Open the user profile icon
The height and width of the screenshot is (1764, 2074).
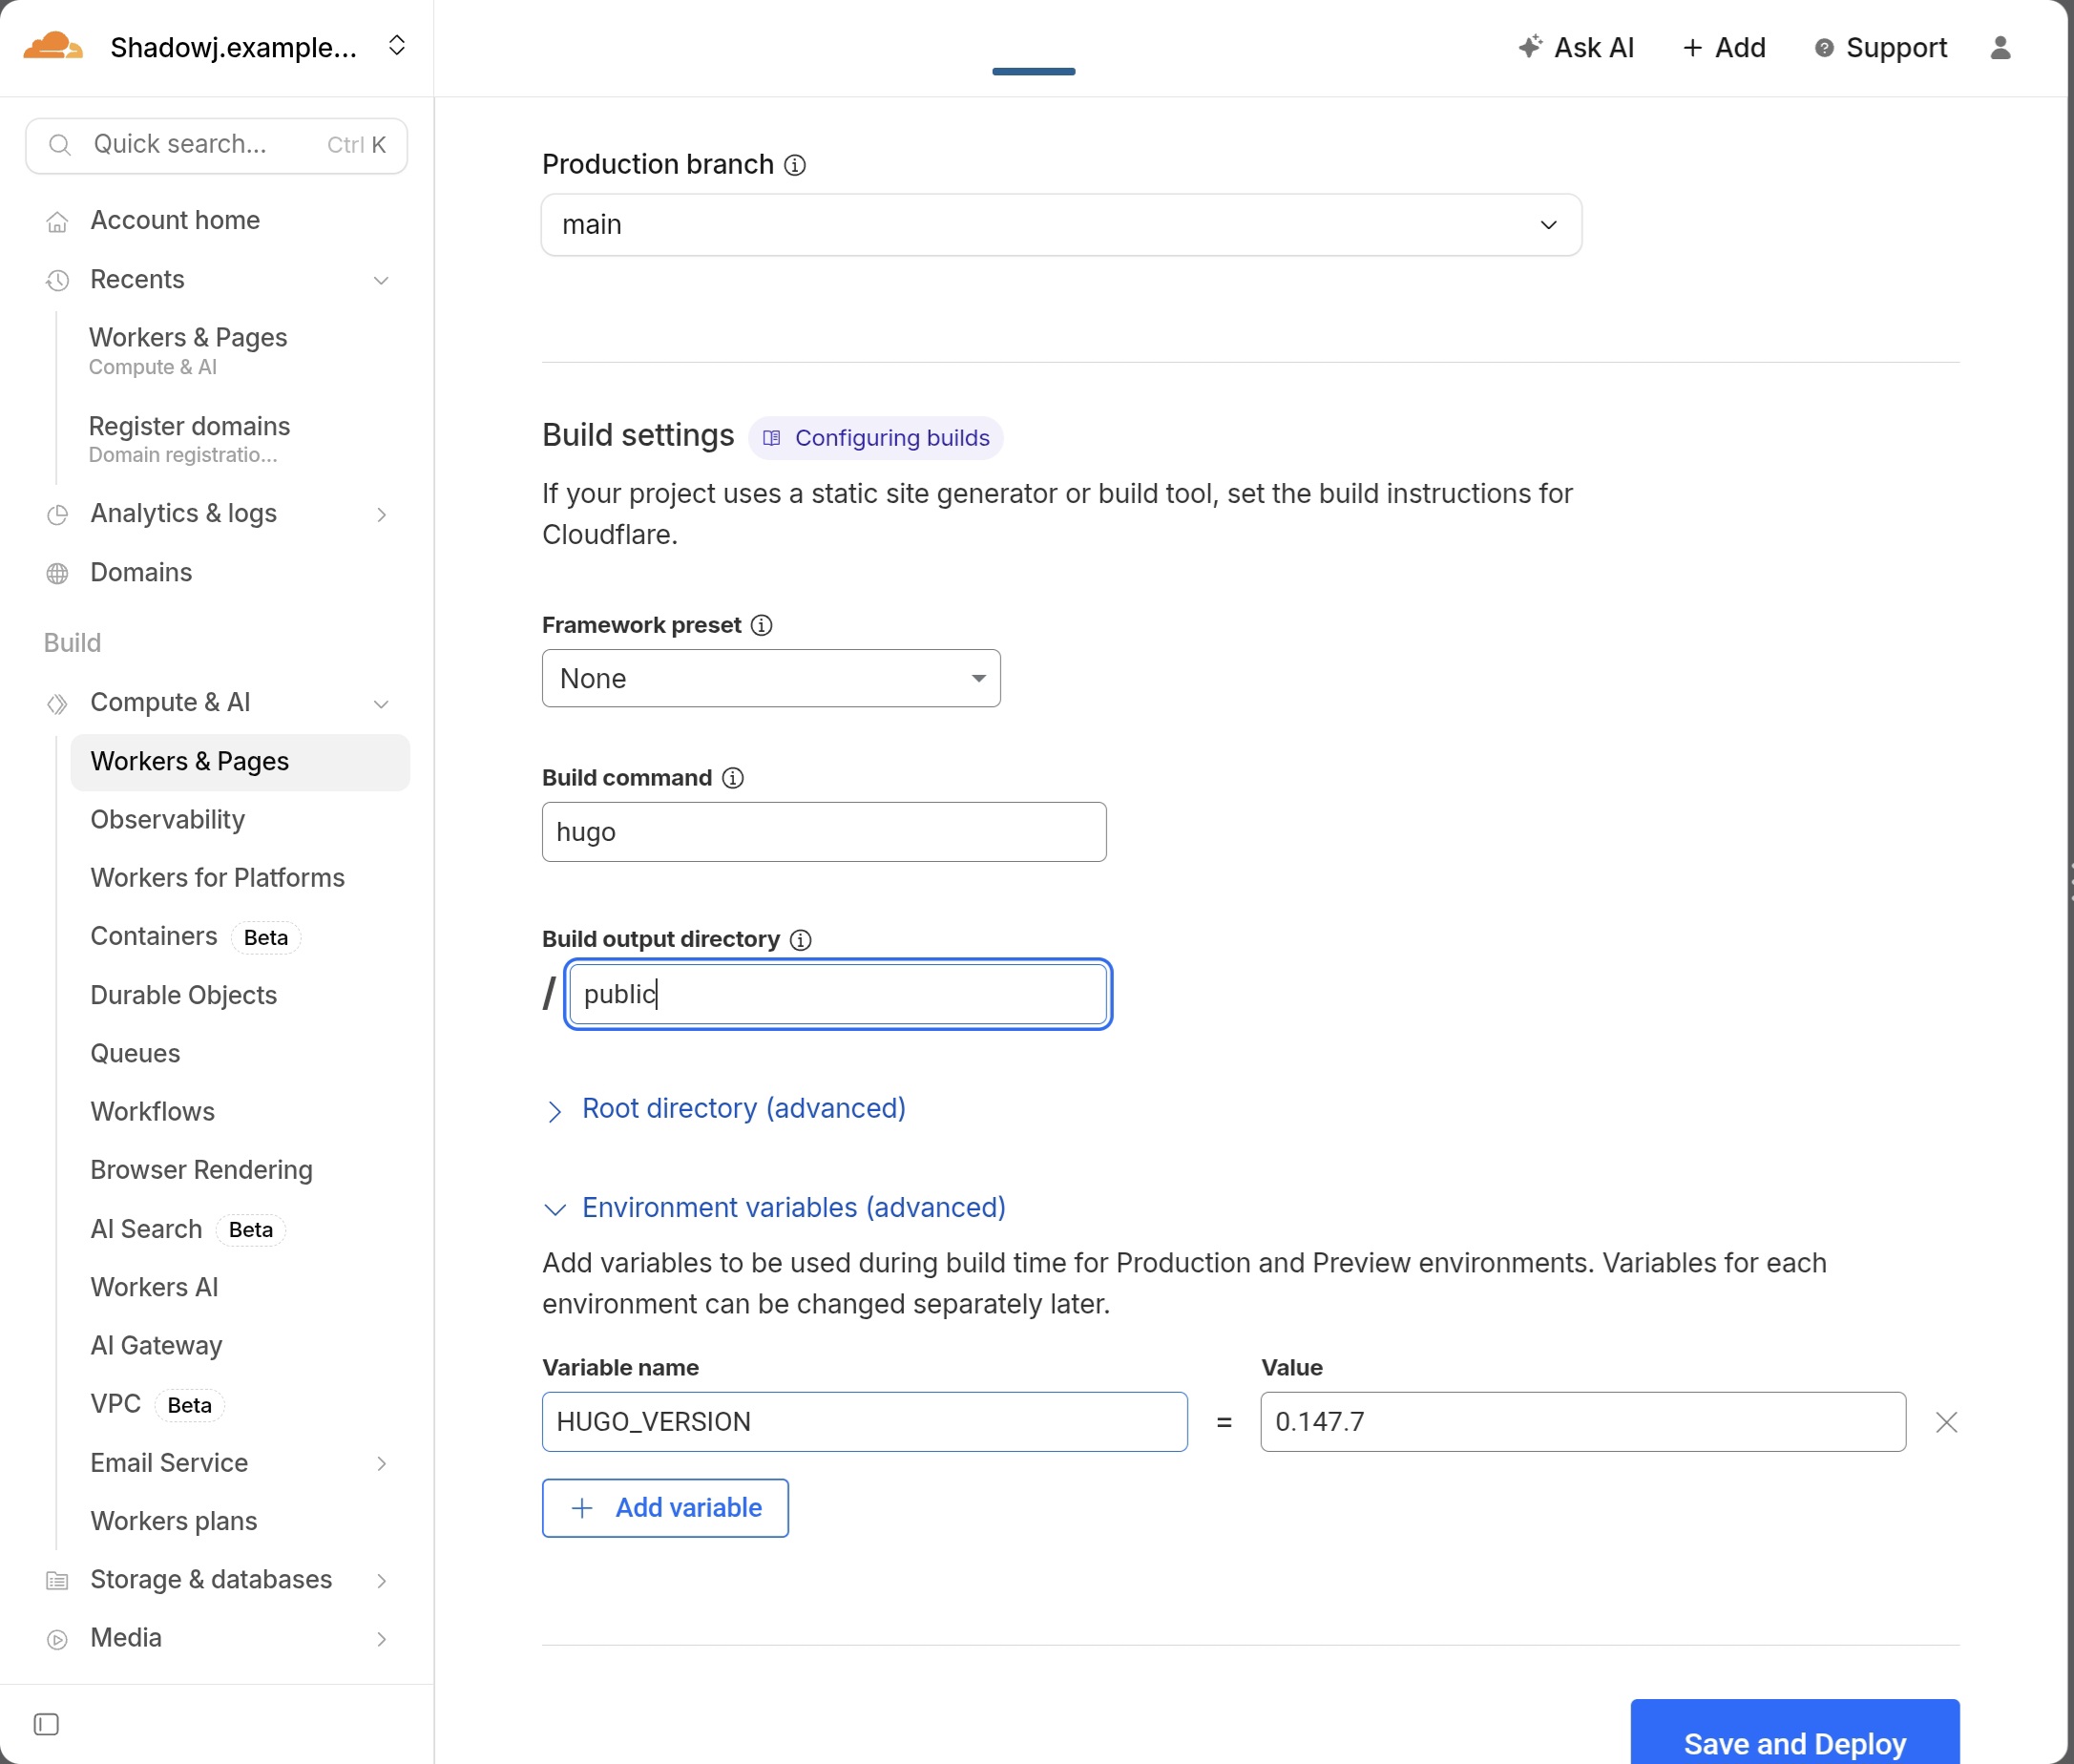2000,48
